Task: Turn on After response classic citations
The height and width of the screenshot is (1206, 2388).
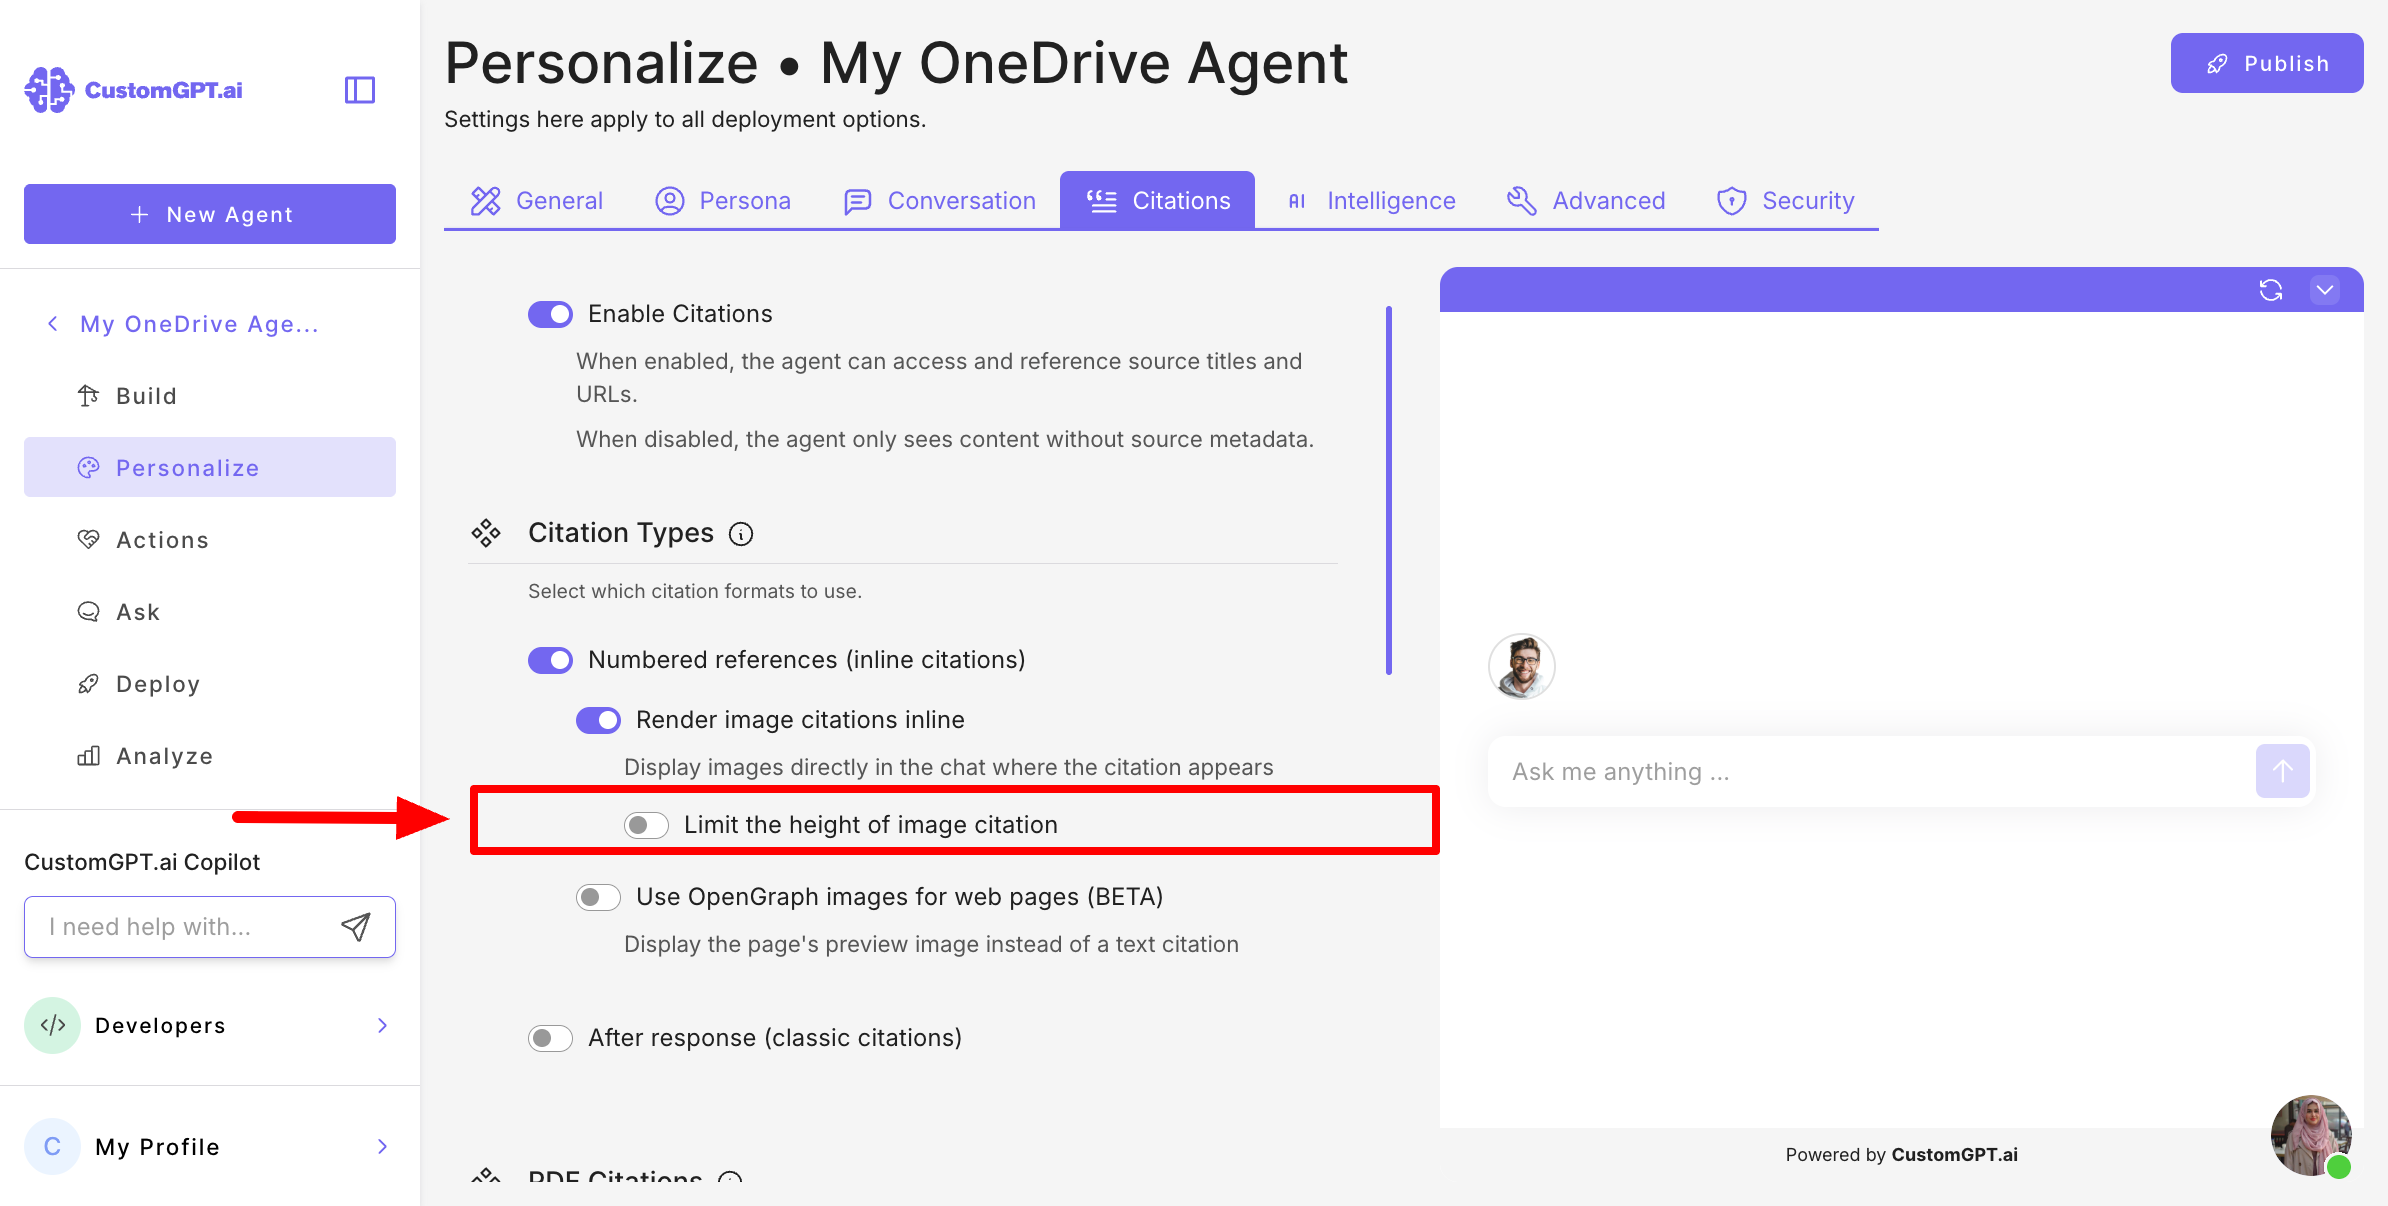Action: pyautogui.click(x=550, y=1038)
